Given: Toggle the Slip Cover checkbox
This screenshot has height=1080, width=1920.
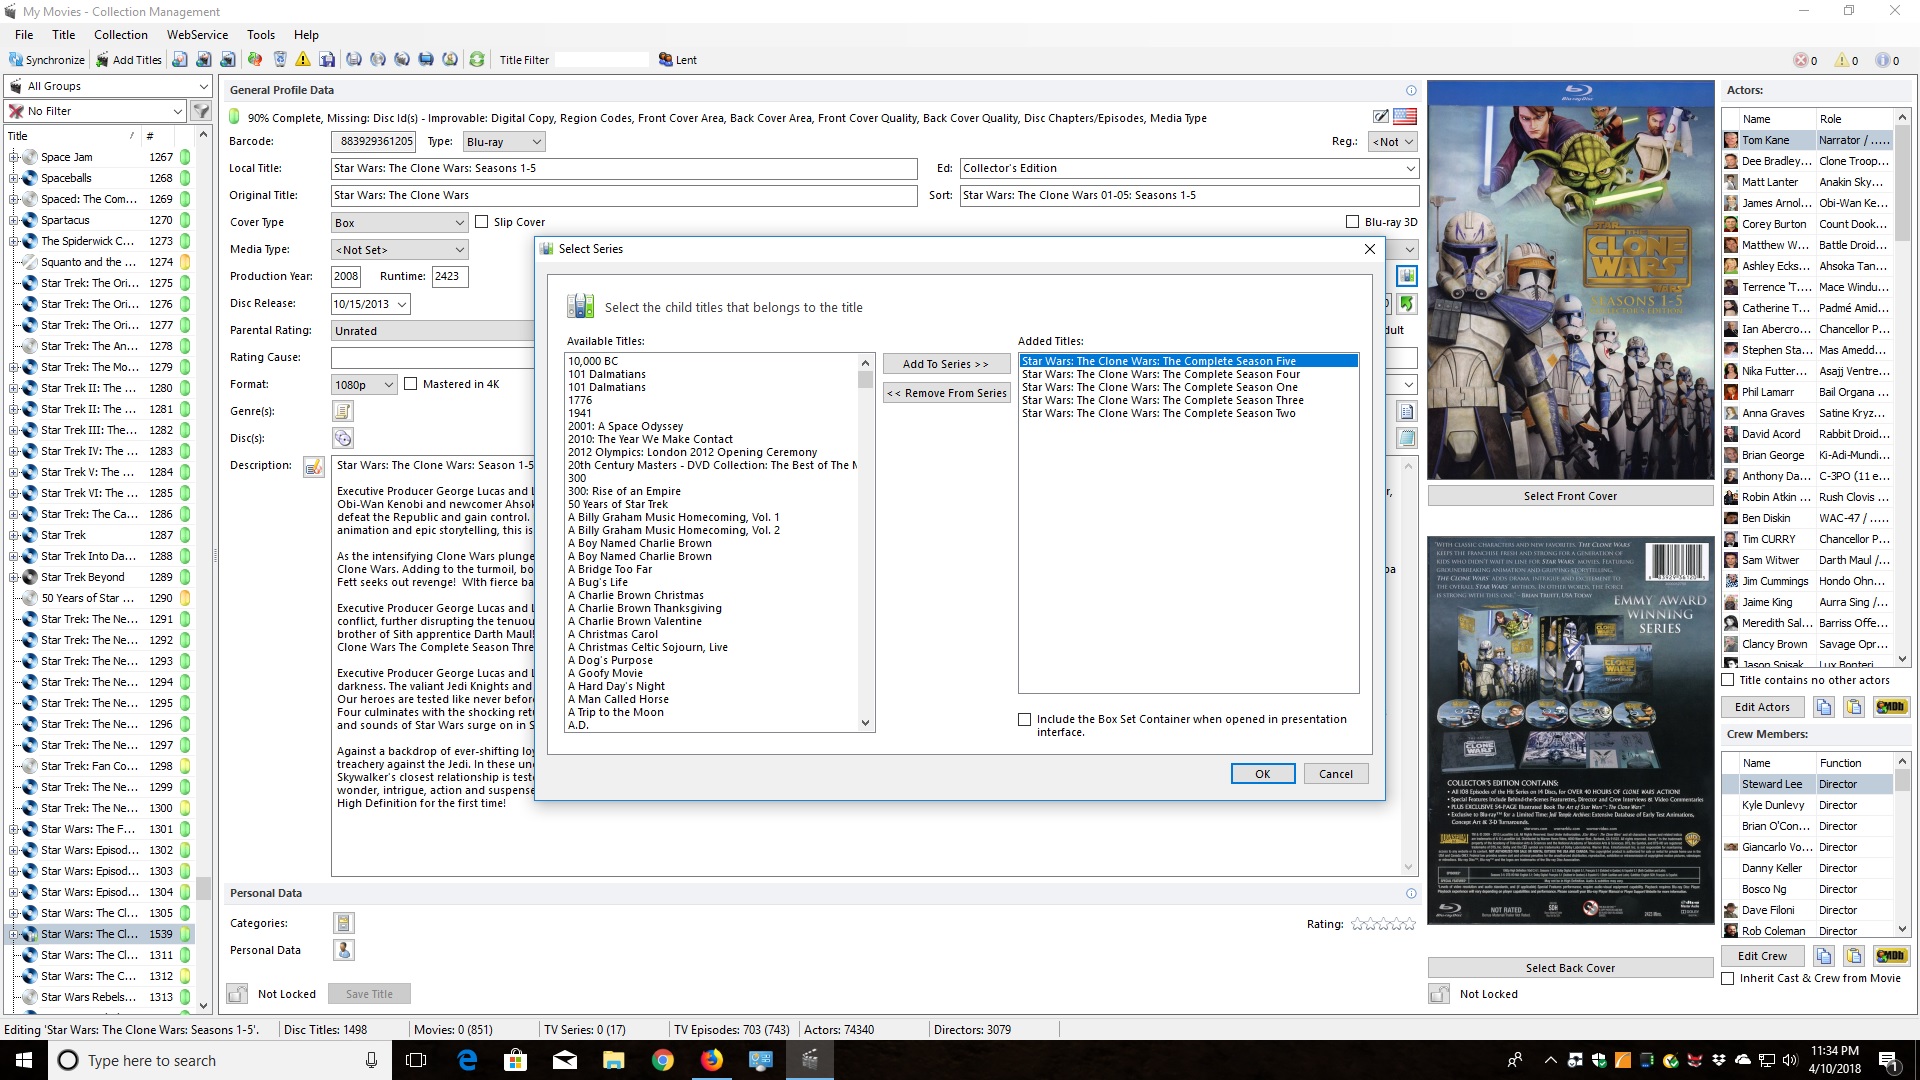Looking at the screenshot, I should point(482,222).
